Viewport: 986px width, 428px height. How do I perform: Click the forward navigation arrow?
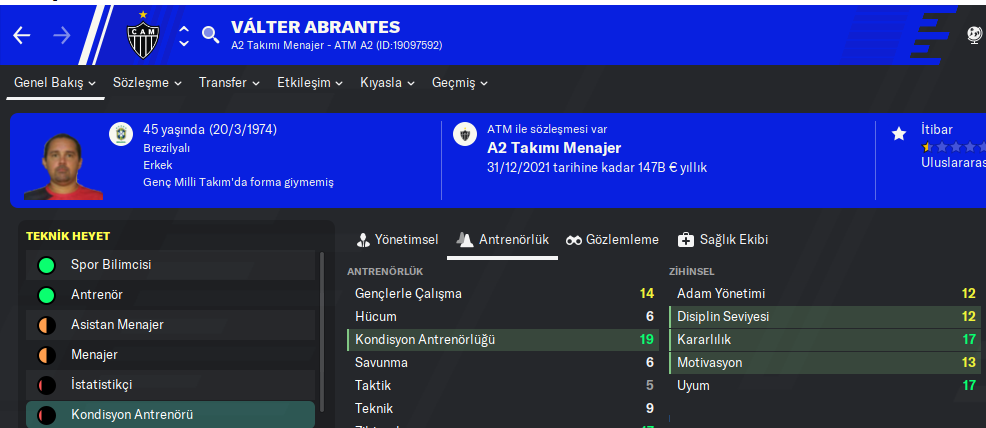[x=61, y=35]
